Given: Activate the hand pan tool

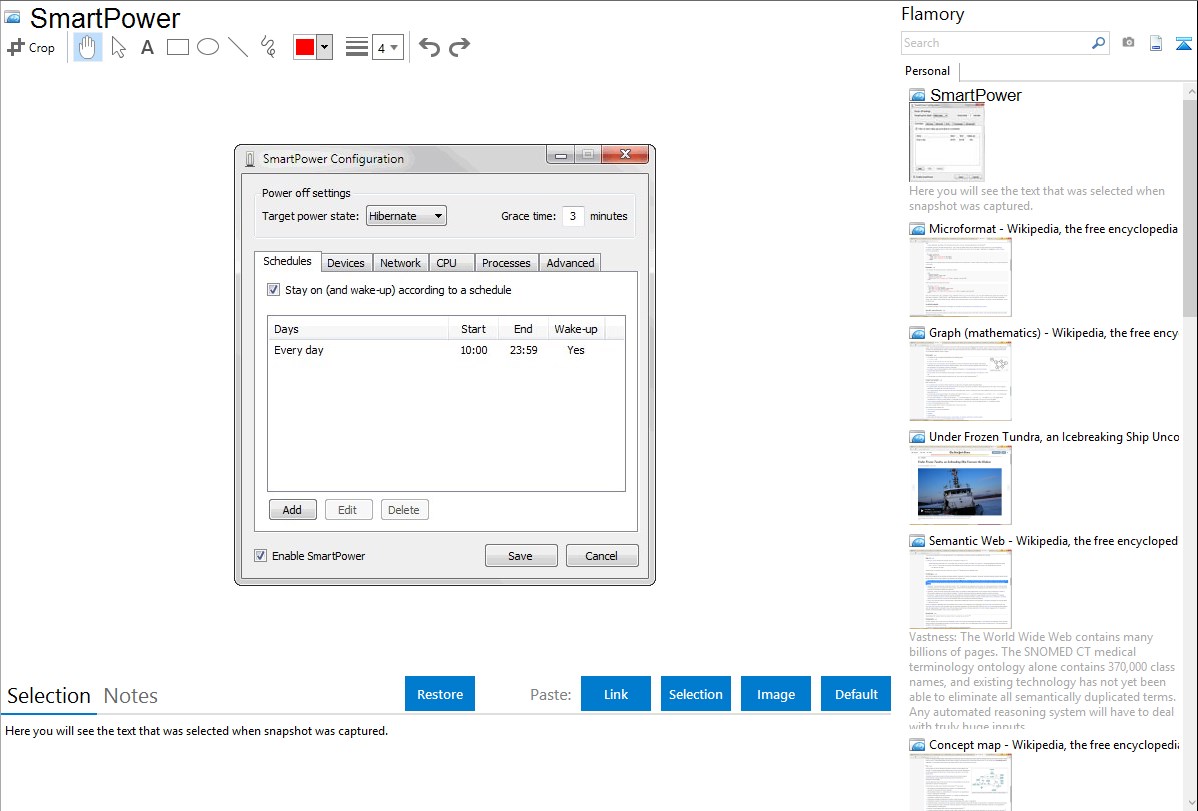Looking at the screenshot, I should click(x=88, y=47).
